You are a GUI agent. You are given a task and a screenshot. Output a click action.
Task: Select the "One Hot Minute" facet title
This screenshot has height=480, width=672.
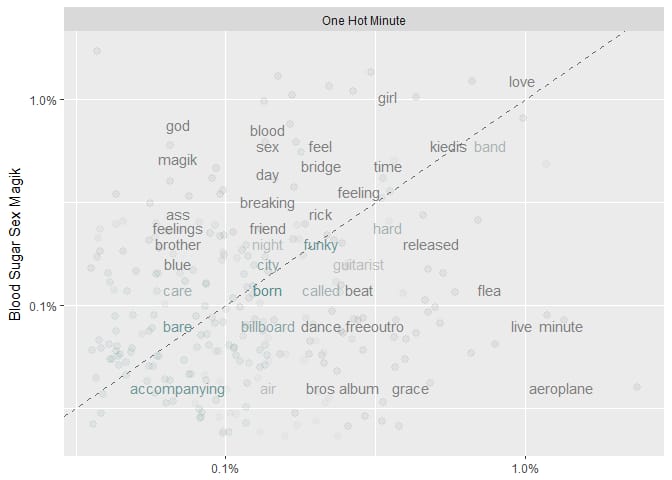pos(363,20)
